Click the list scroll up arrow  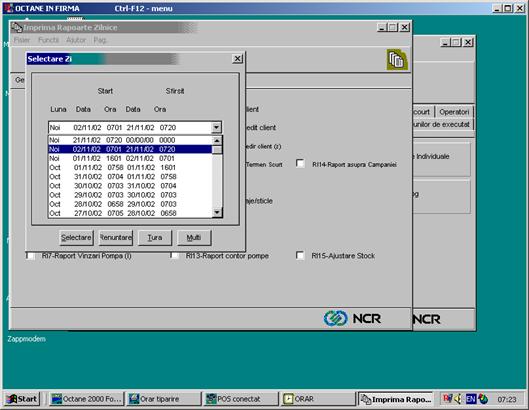click(x=217, y=140)
